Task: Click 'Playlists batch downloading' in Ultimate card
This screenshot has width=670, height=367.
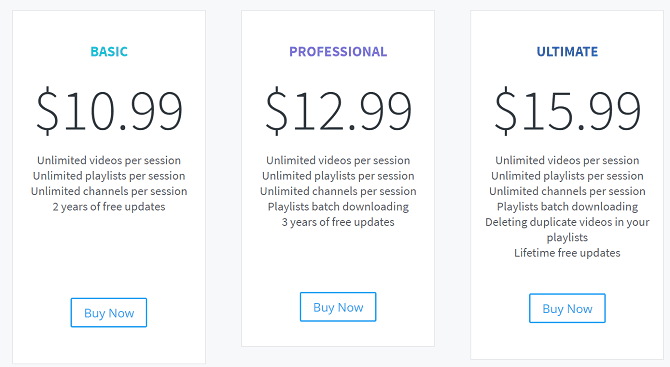Action: 567,207
